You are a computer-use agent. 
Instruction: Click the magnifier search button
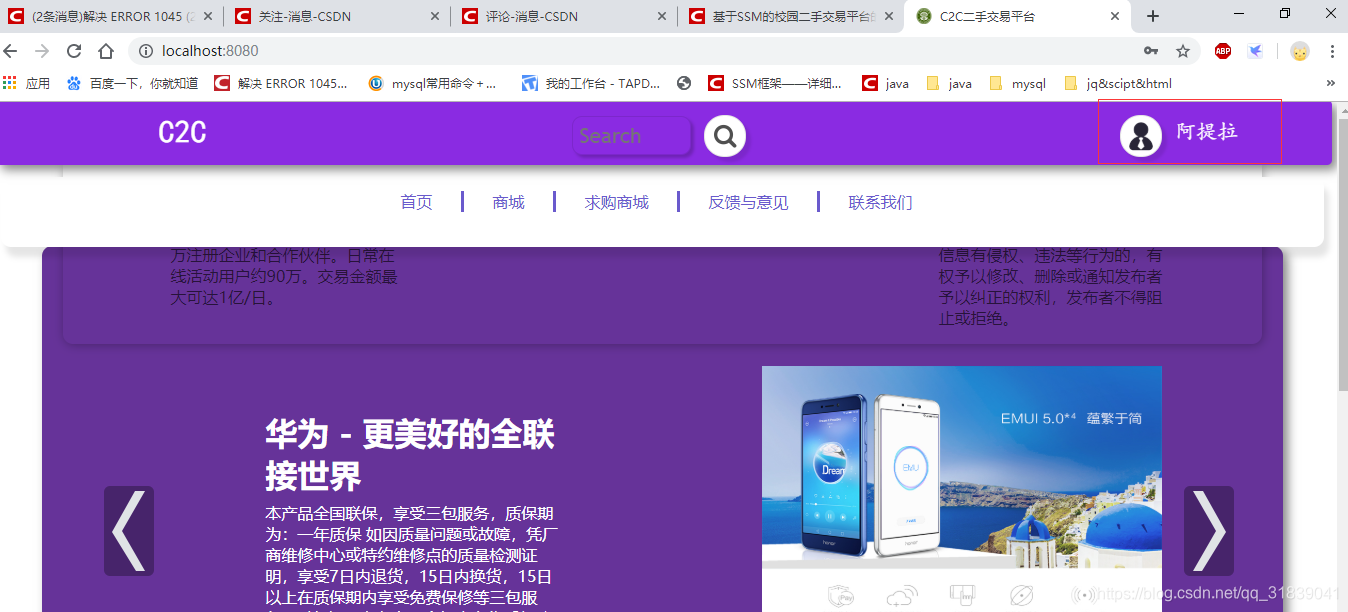pyautogui.click(x=725, y=136)
